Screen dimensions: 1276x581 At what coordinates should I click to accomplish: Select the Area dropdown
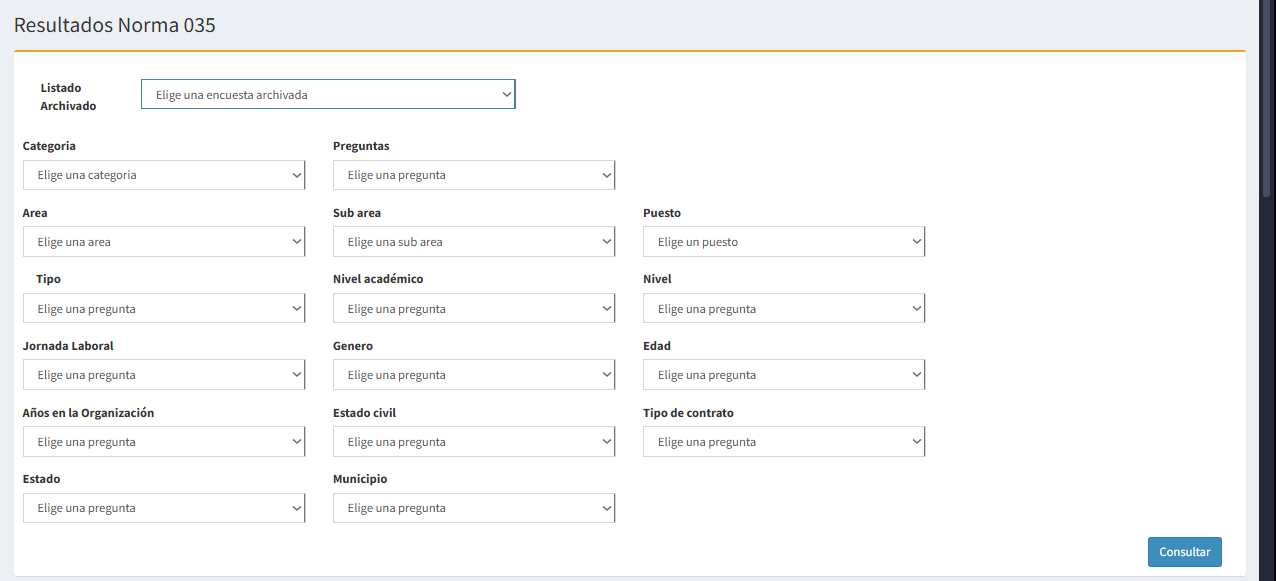164,242
